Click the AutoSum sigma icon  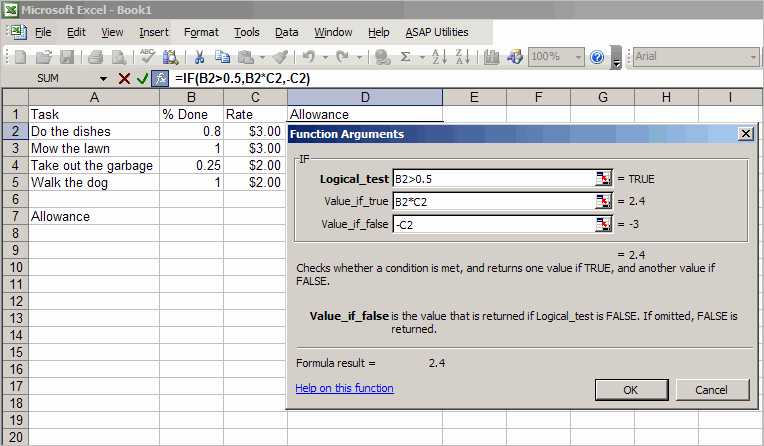pos(405,57)
